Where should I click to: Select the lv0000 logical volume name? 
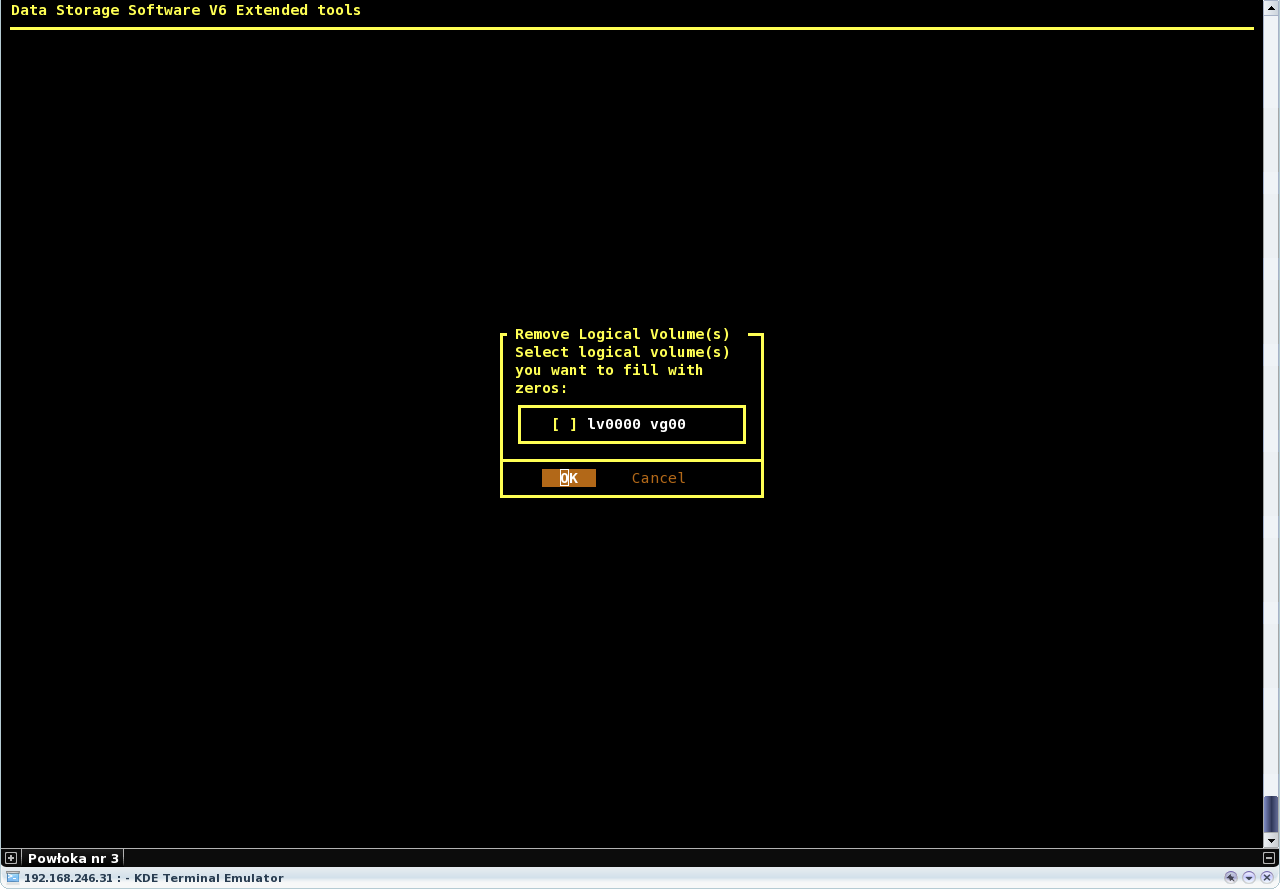pyautogui.click(x=613, y=424)
